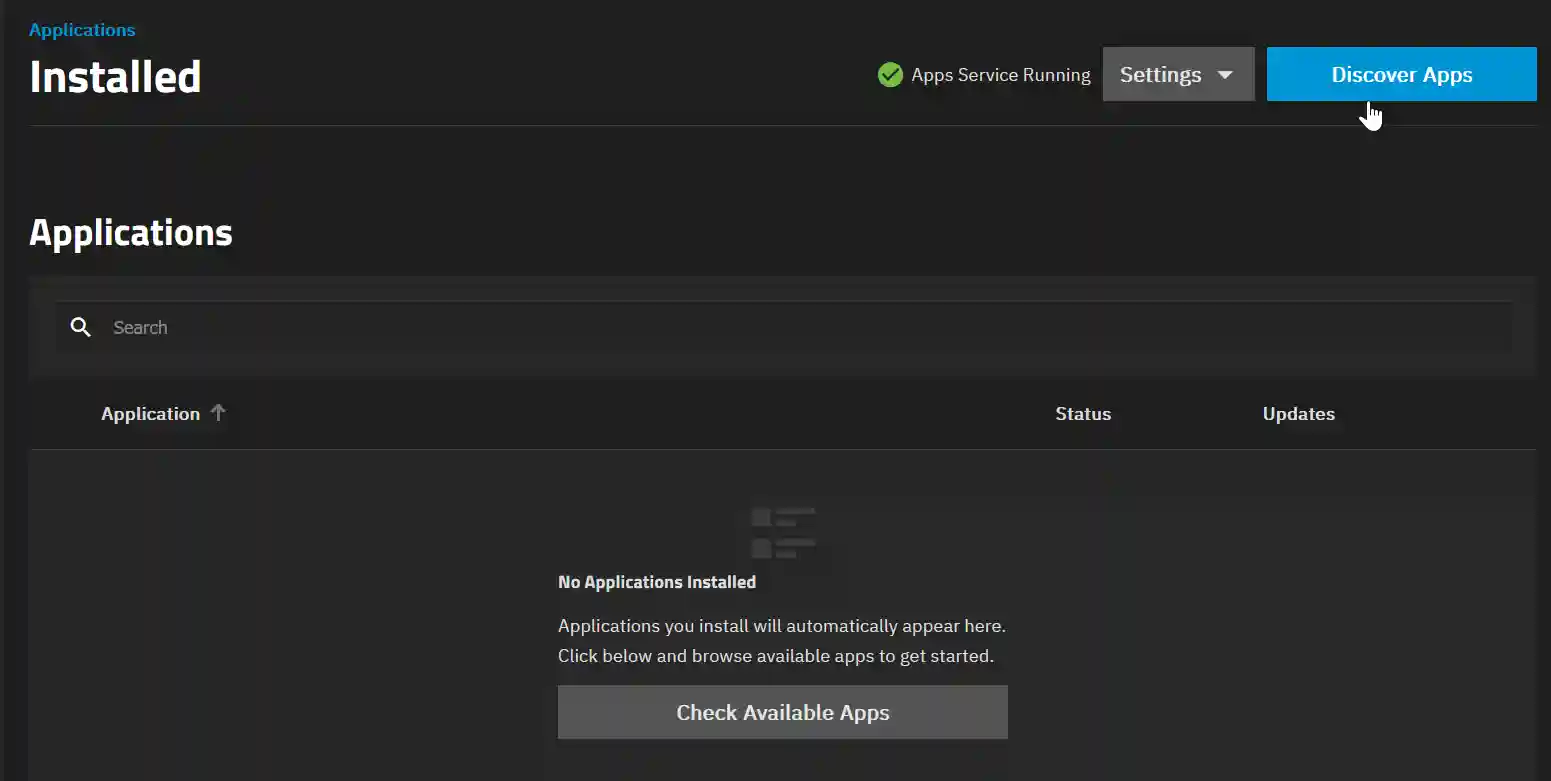Click the No Applications Installed message

pos(657,581)
